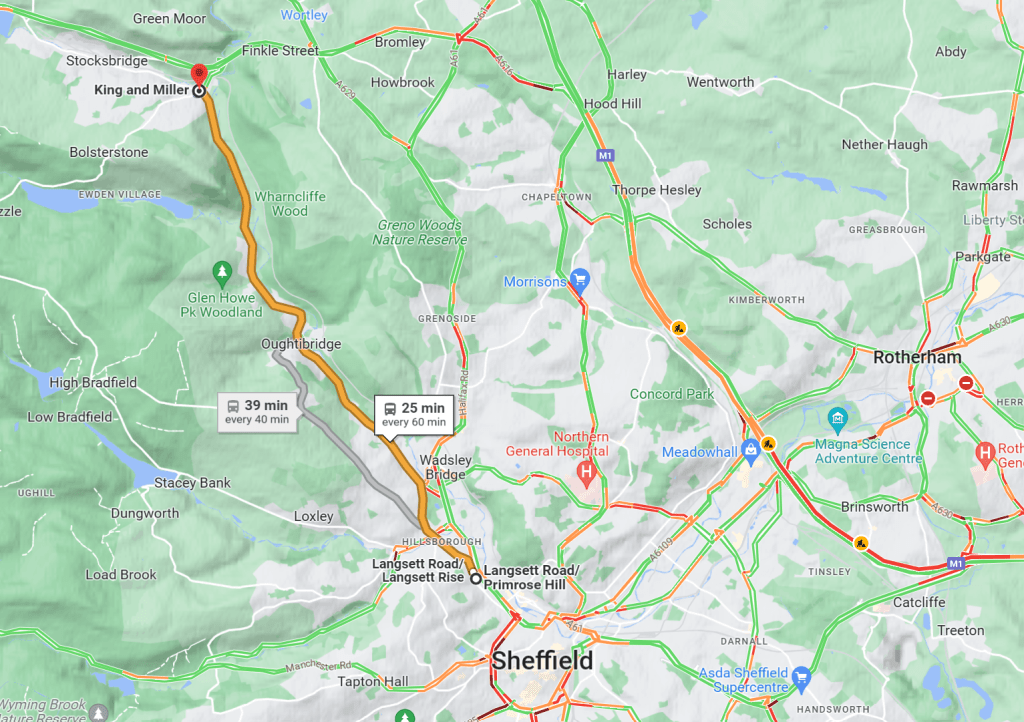Click the King and Miller origin circle marker
The height and width of the screenshot is (722, 1024).
(x=199, y=91)
